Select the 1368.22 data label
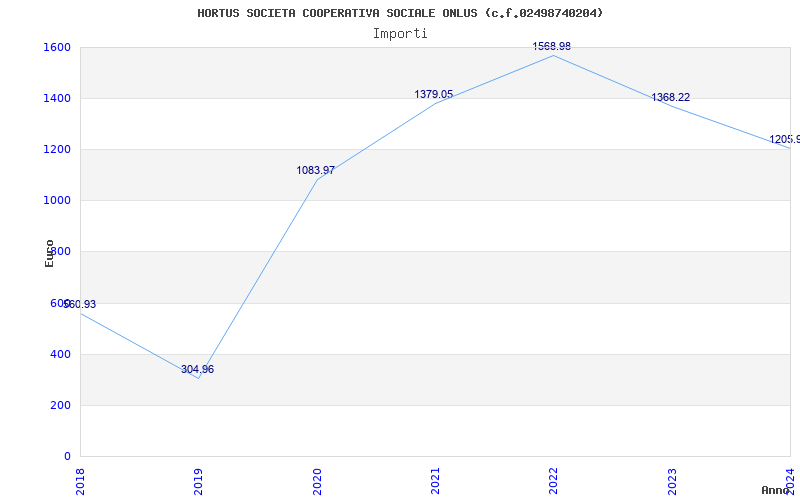The width and height of the screenshot is (800, 500). [x=670, y=97]
